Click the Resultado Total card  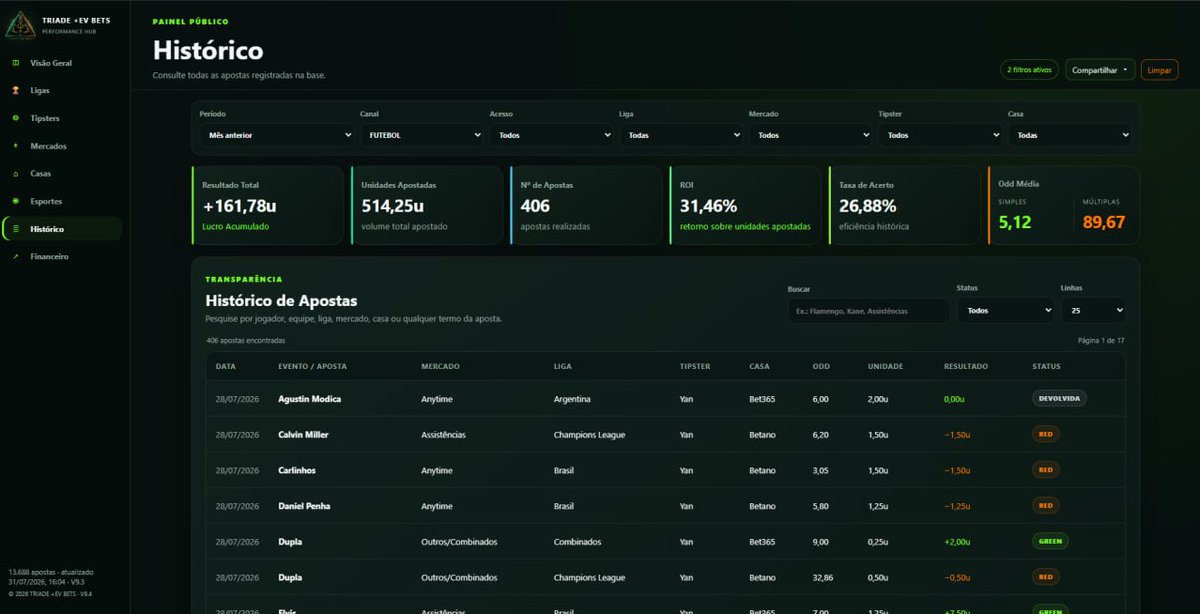[x=267, y=205]
